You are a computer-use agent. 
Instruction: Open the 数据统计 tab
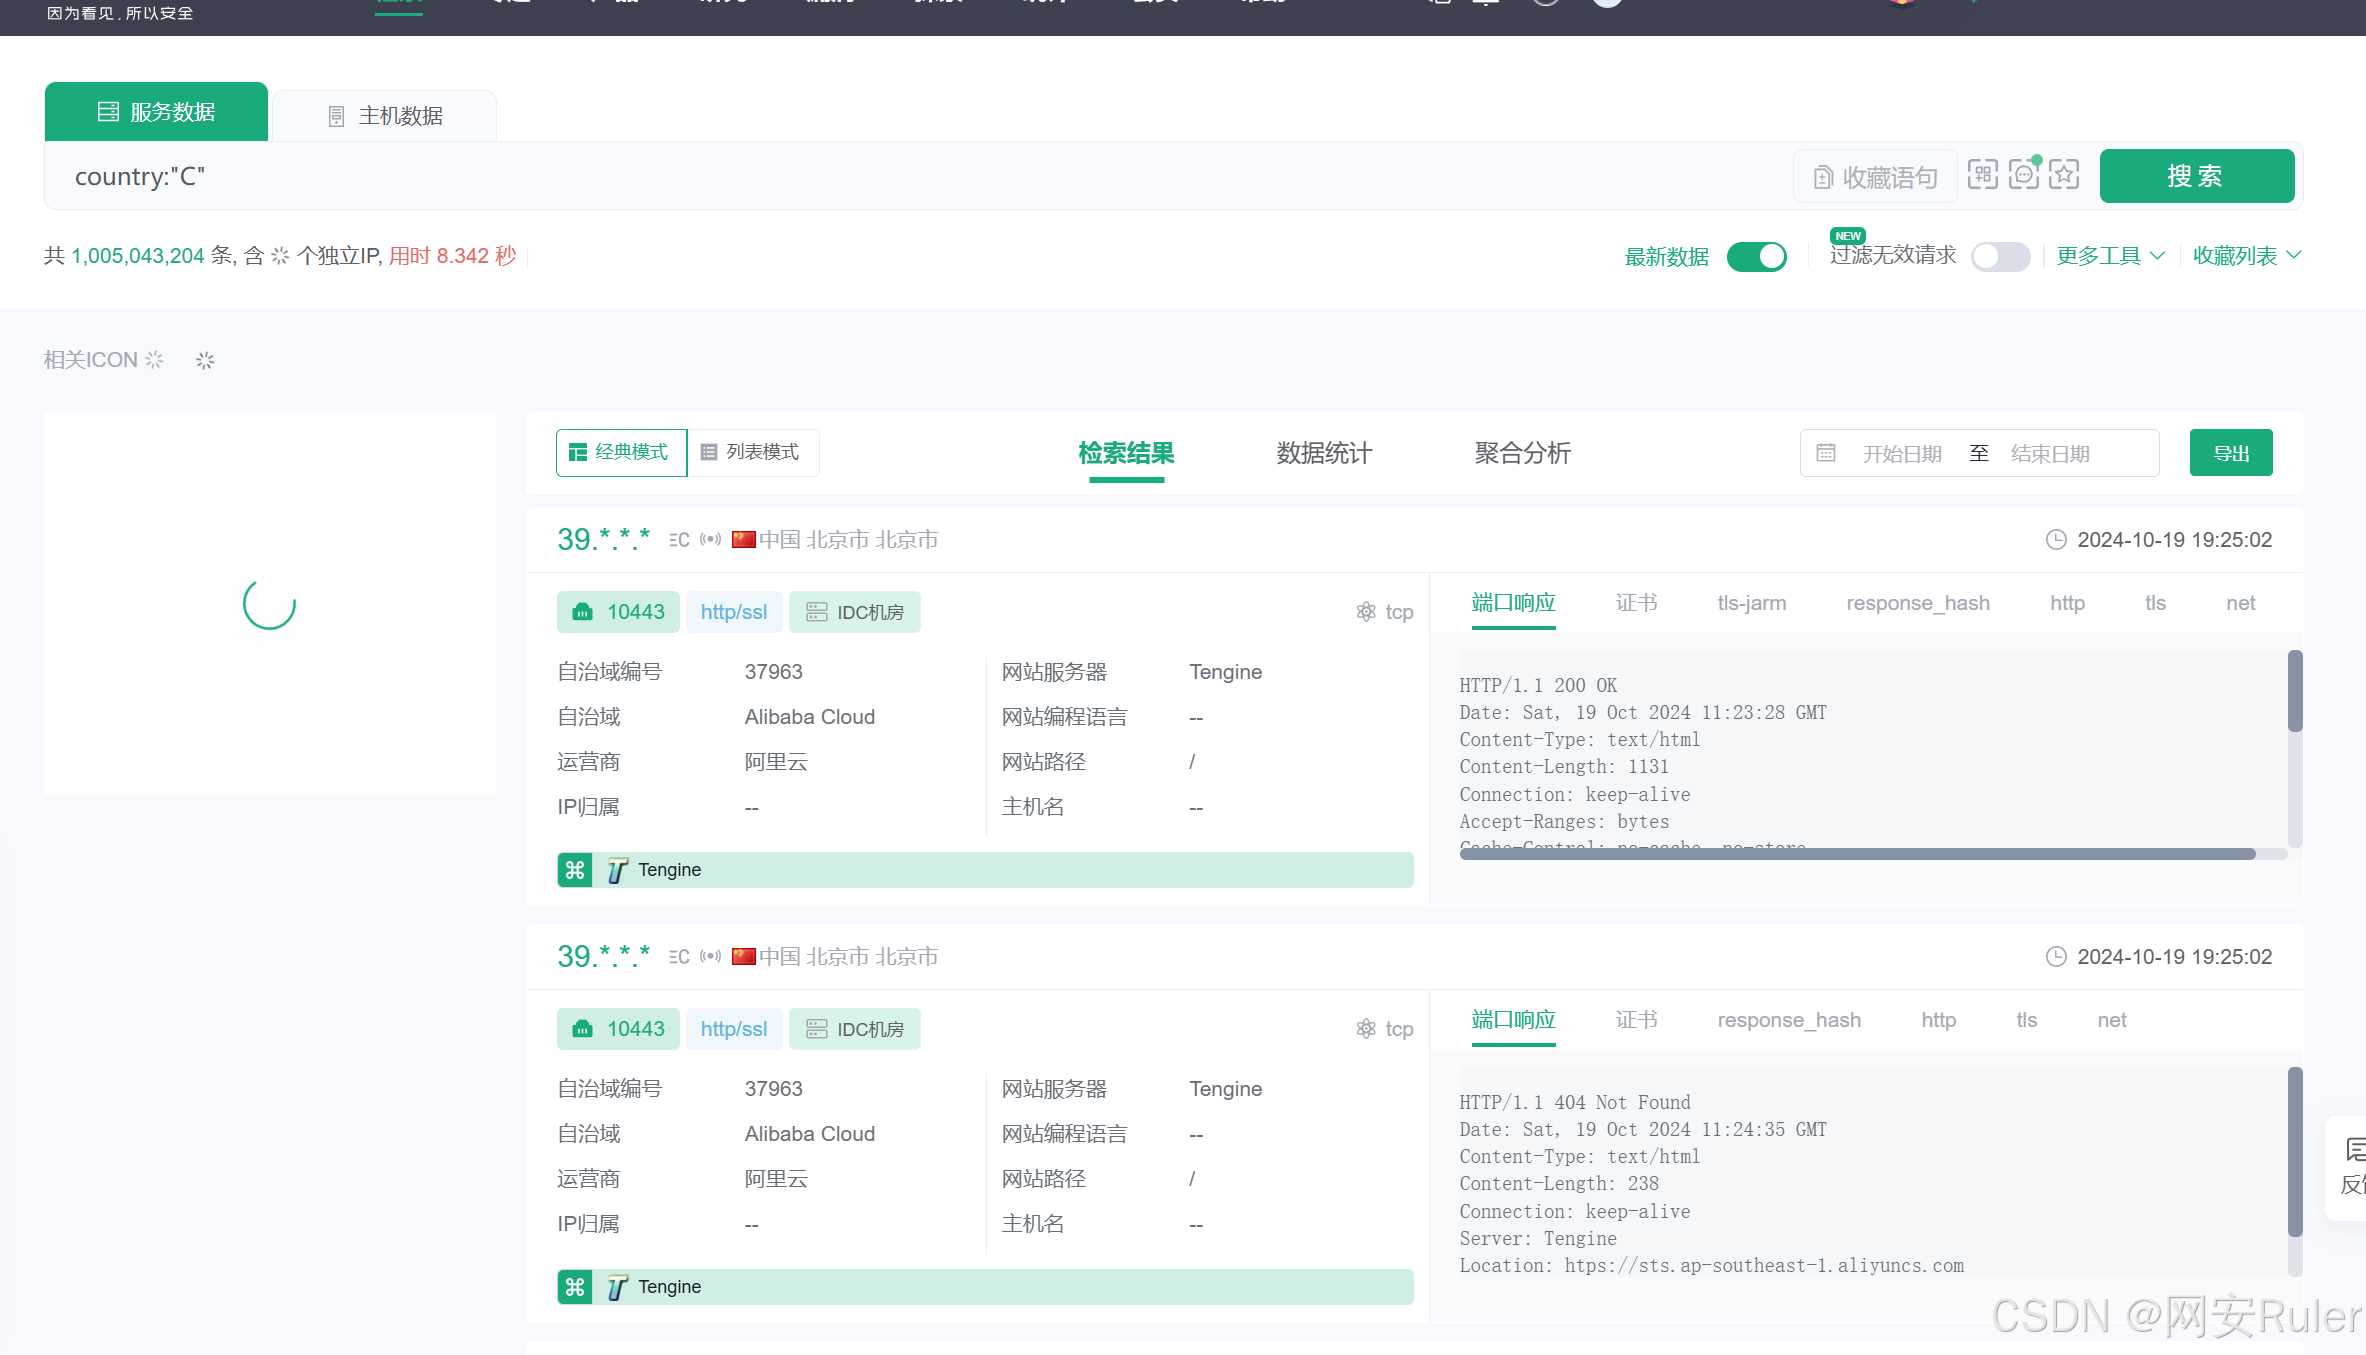pos(1324,453)
